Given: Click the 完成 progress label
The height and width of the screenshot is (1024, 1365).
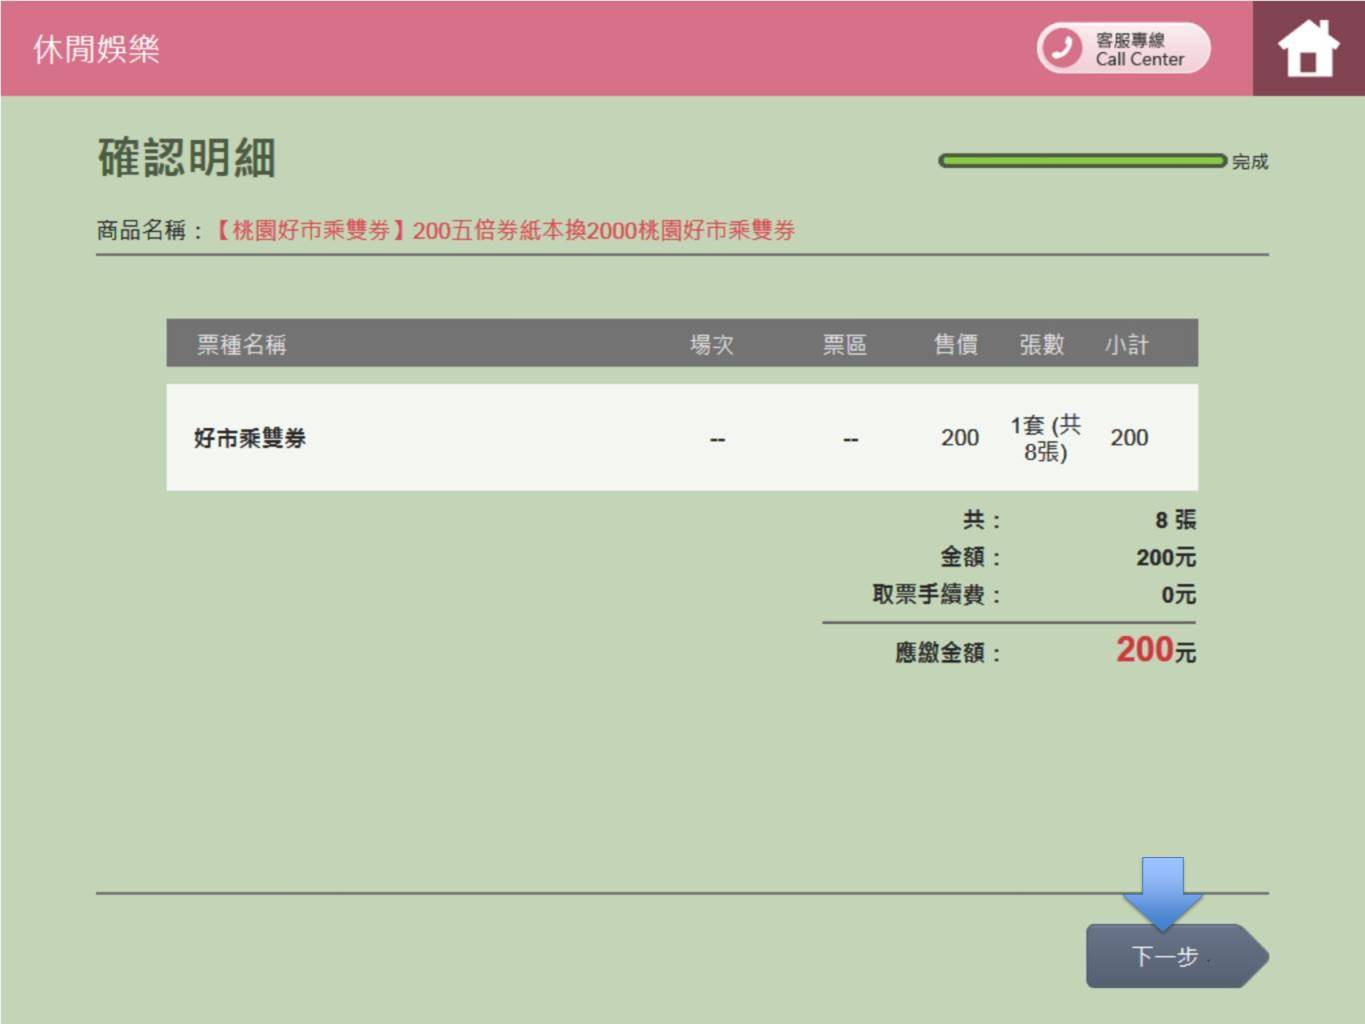Looking at the screenshot, I should (x=1249, y=162).
